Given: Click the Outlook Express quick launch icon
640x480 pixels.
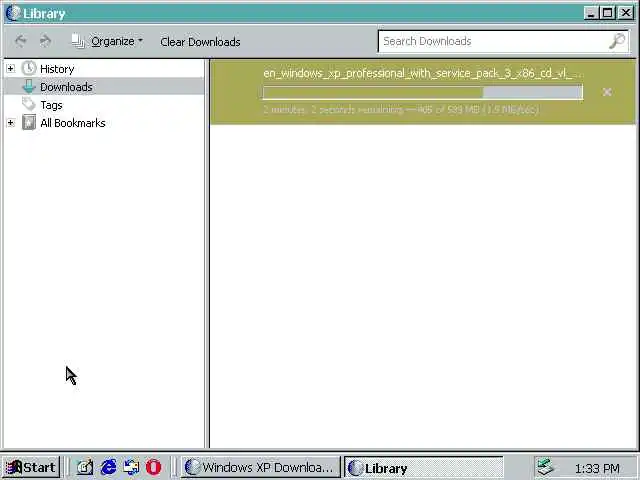Looking at the screenshot, I should point(131,467).
